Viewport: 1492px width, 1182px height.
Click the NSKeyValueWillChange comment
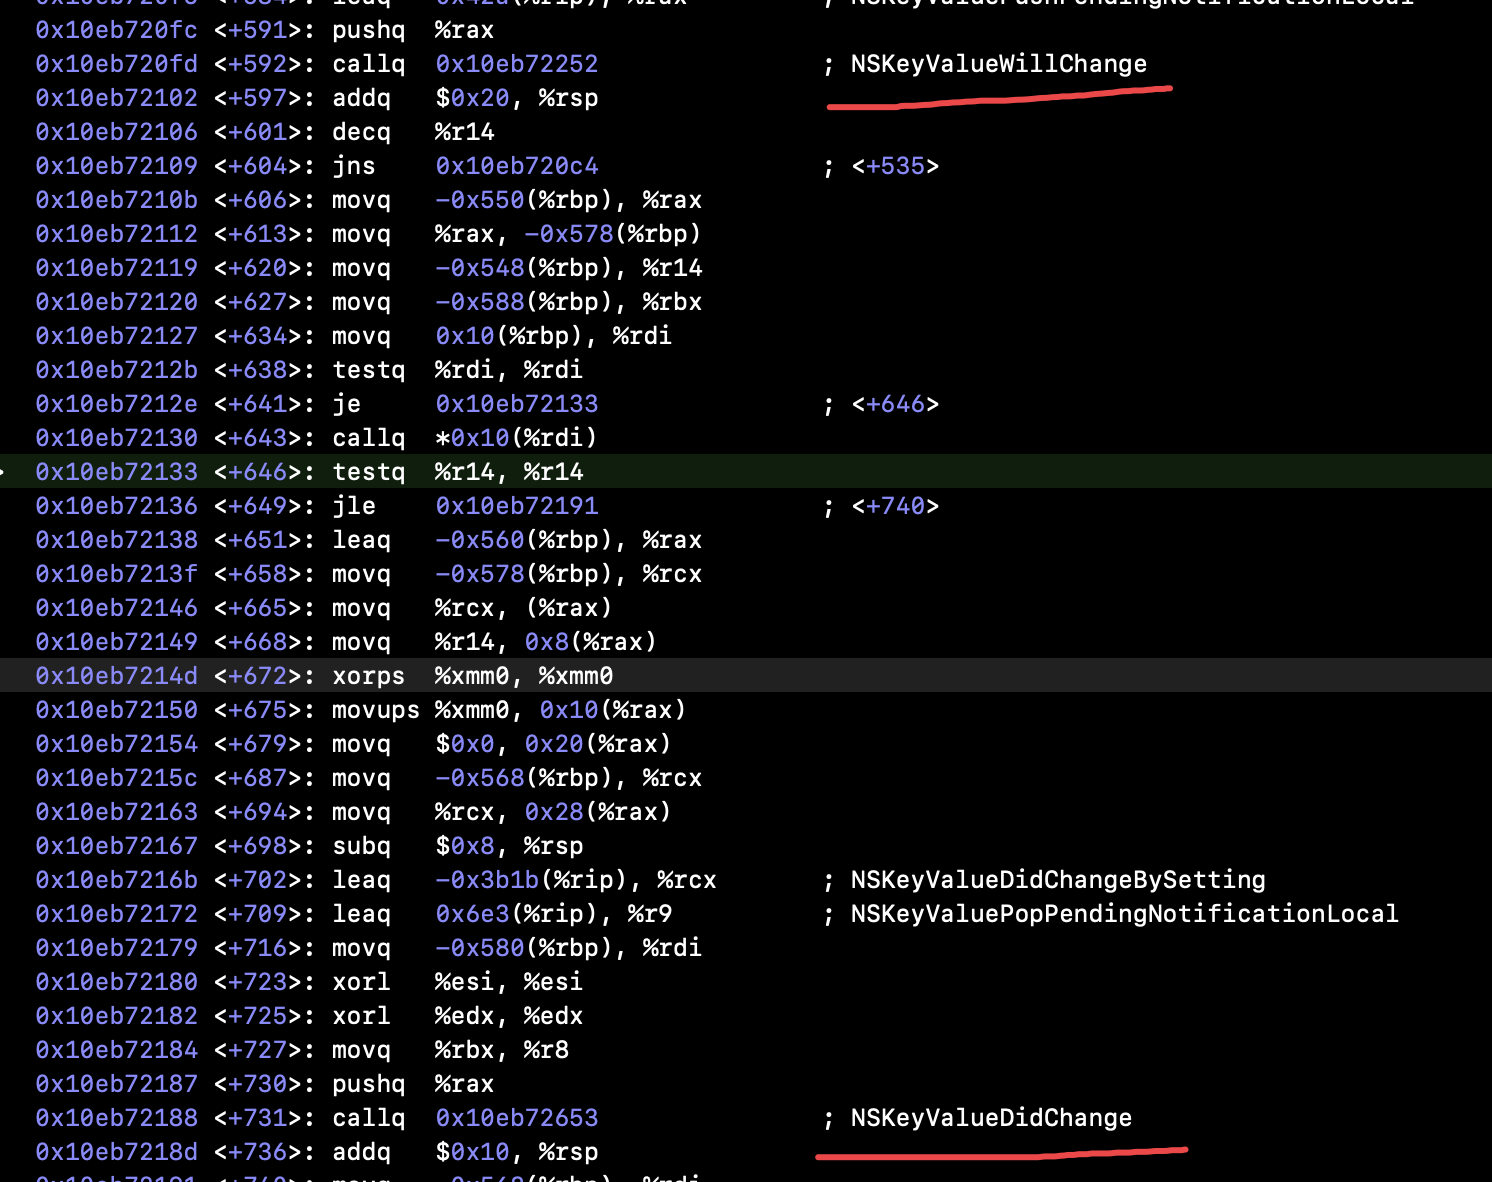pos(998,64)
